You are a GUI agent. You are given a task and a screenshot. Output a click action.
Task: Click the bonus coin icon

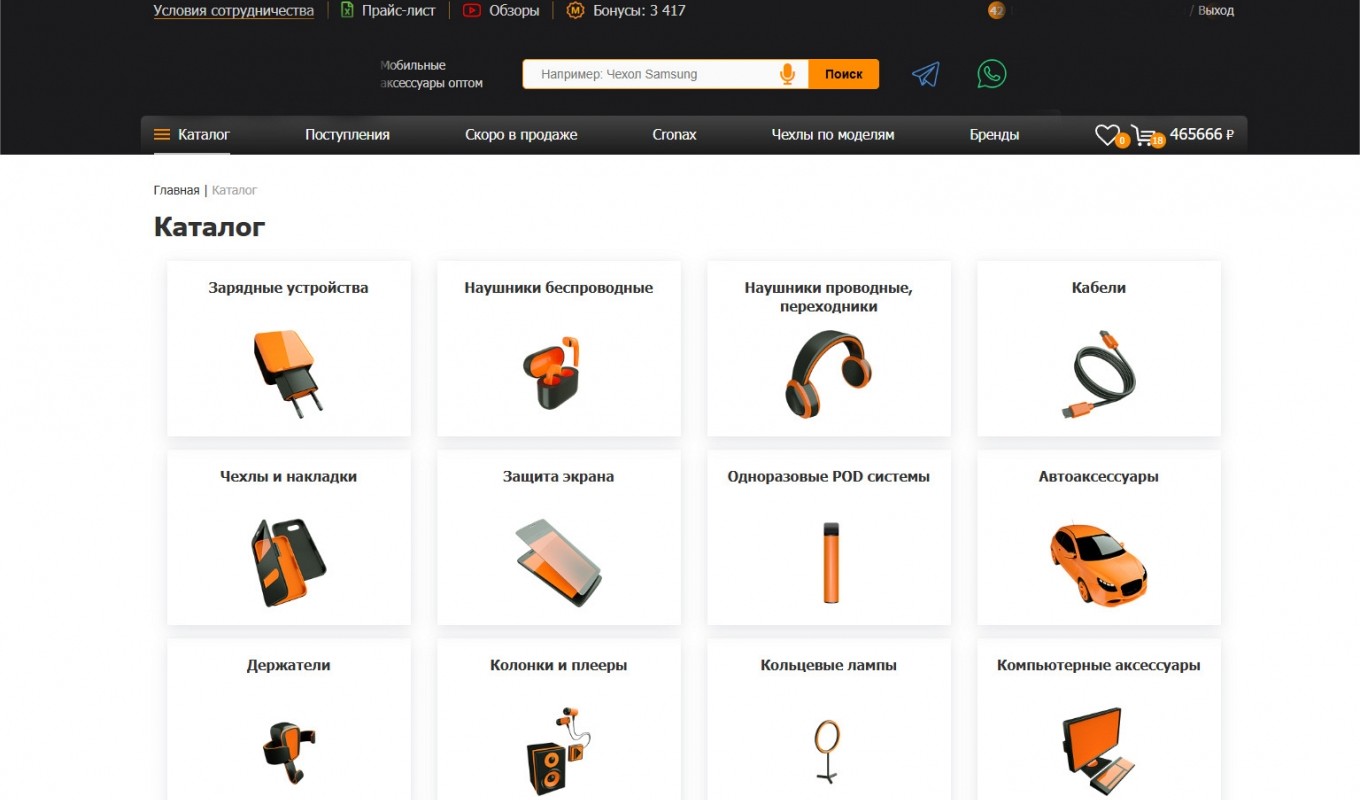pyautogui.click(x=575, y=11)
